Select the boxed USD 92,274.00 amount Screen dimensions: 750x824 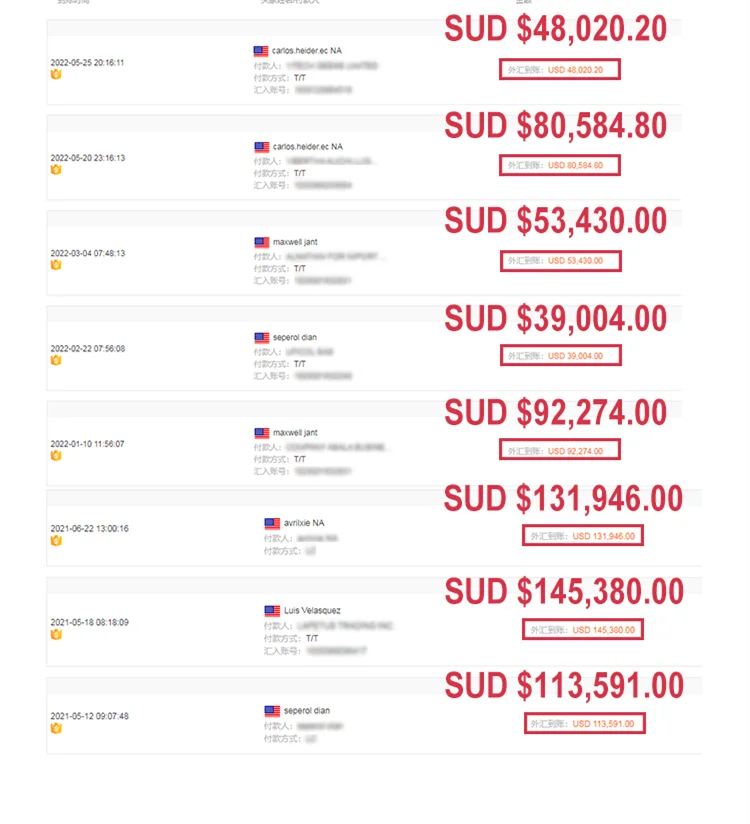560,451
